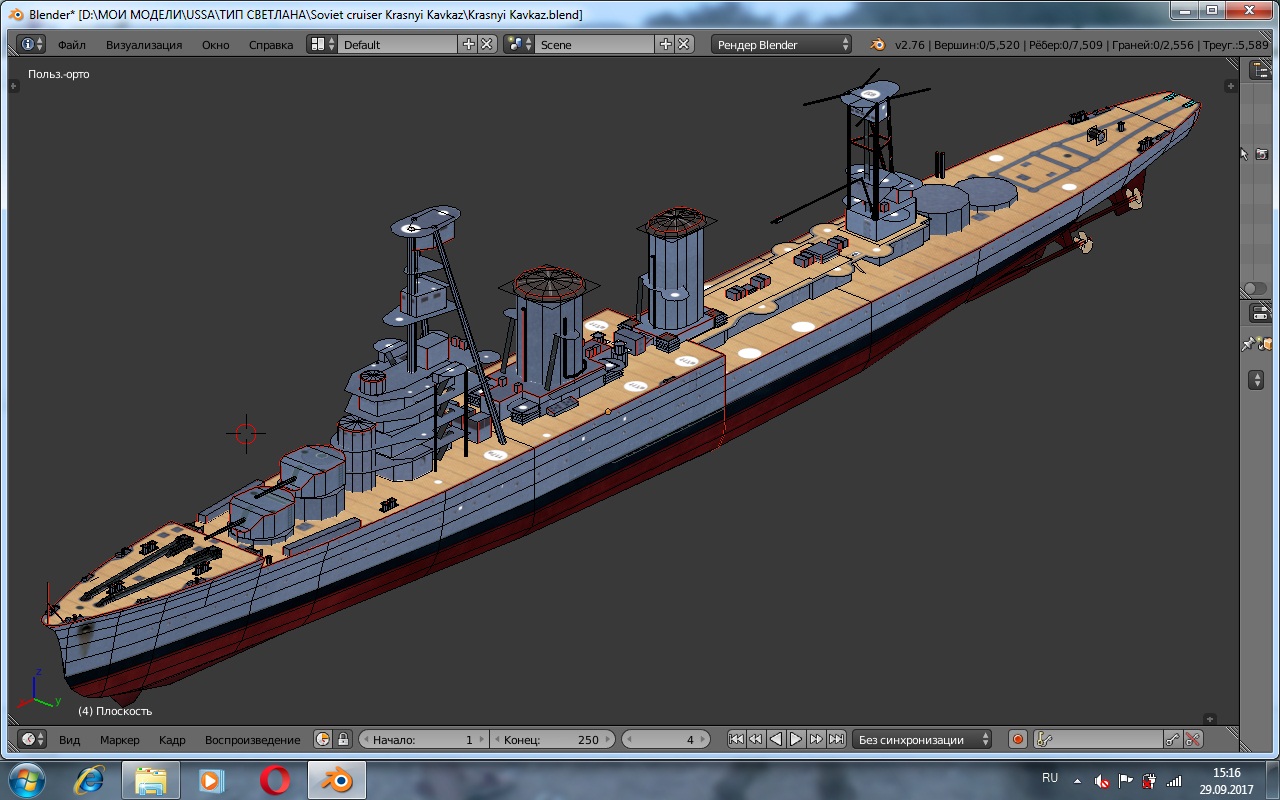Click the current frame field showing 4
1280x800 pixels.
click(665, 739)
